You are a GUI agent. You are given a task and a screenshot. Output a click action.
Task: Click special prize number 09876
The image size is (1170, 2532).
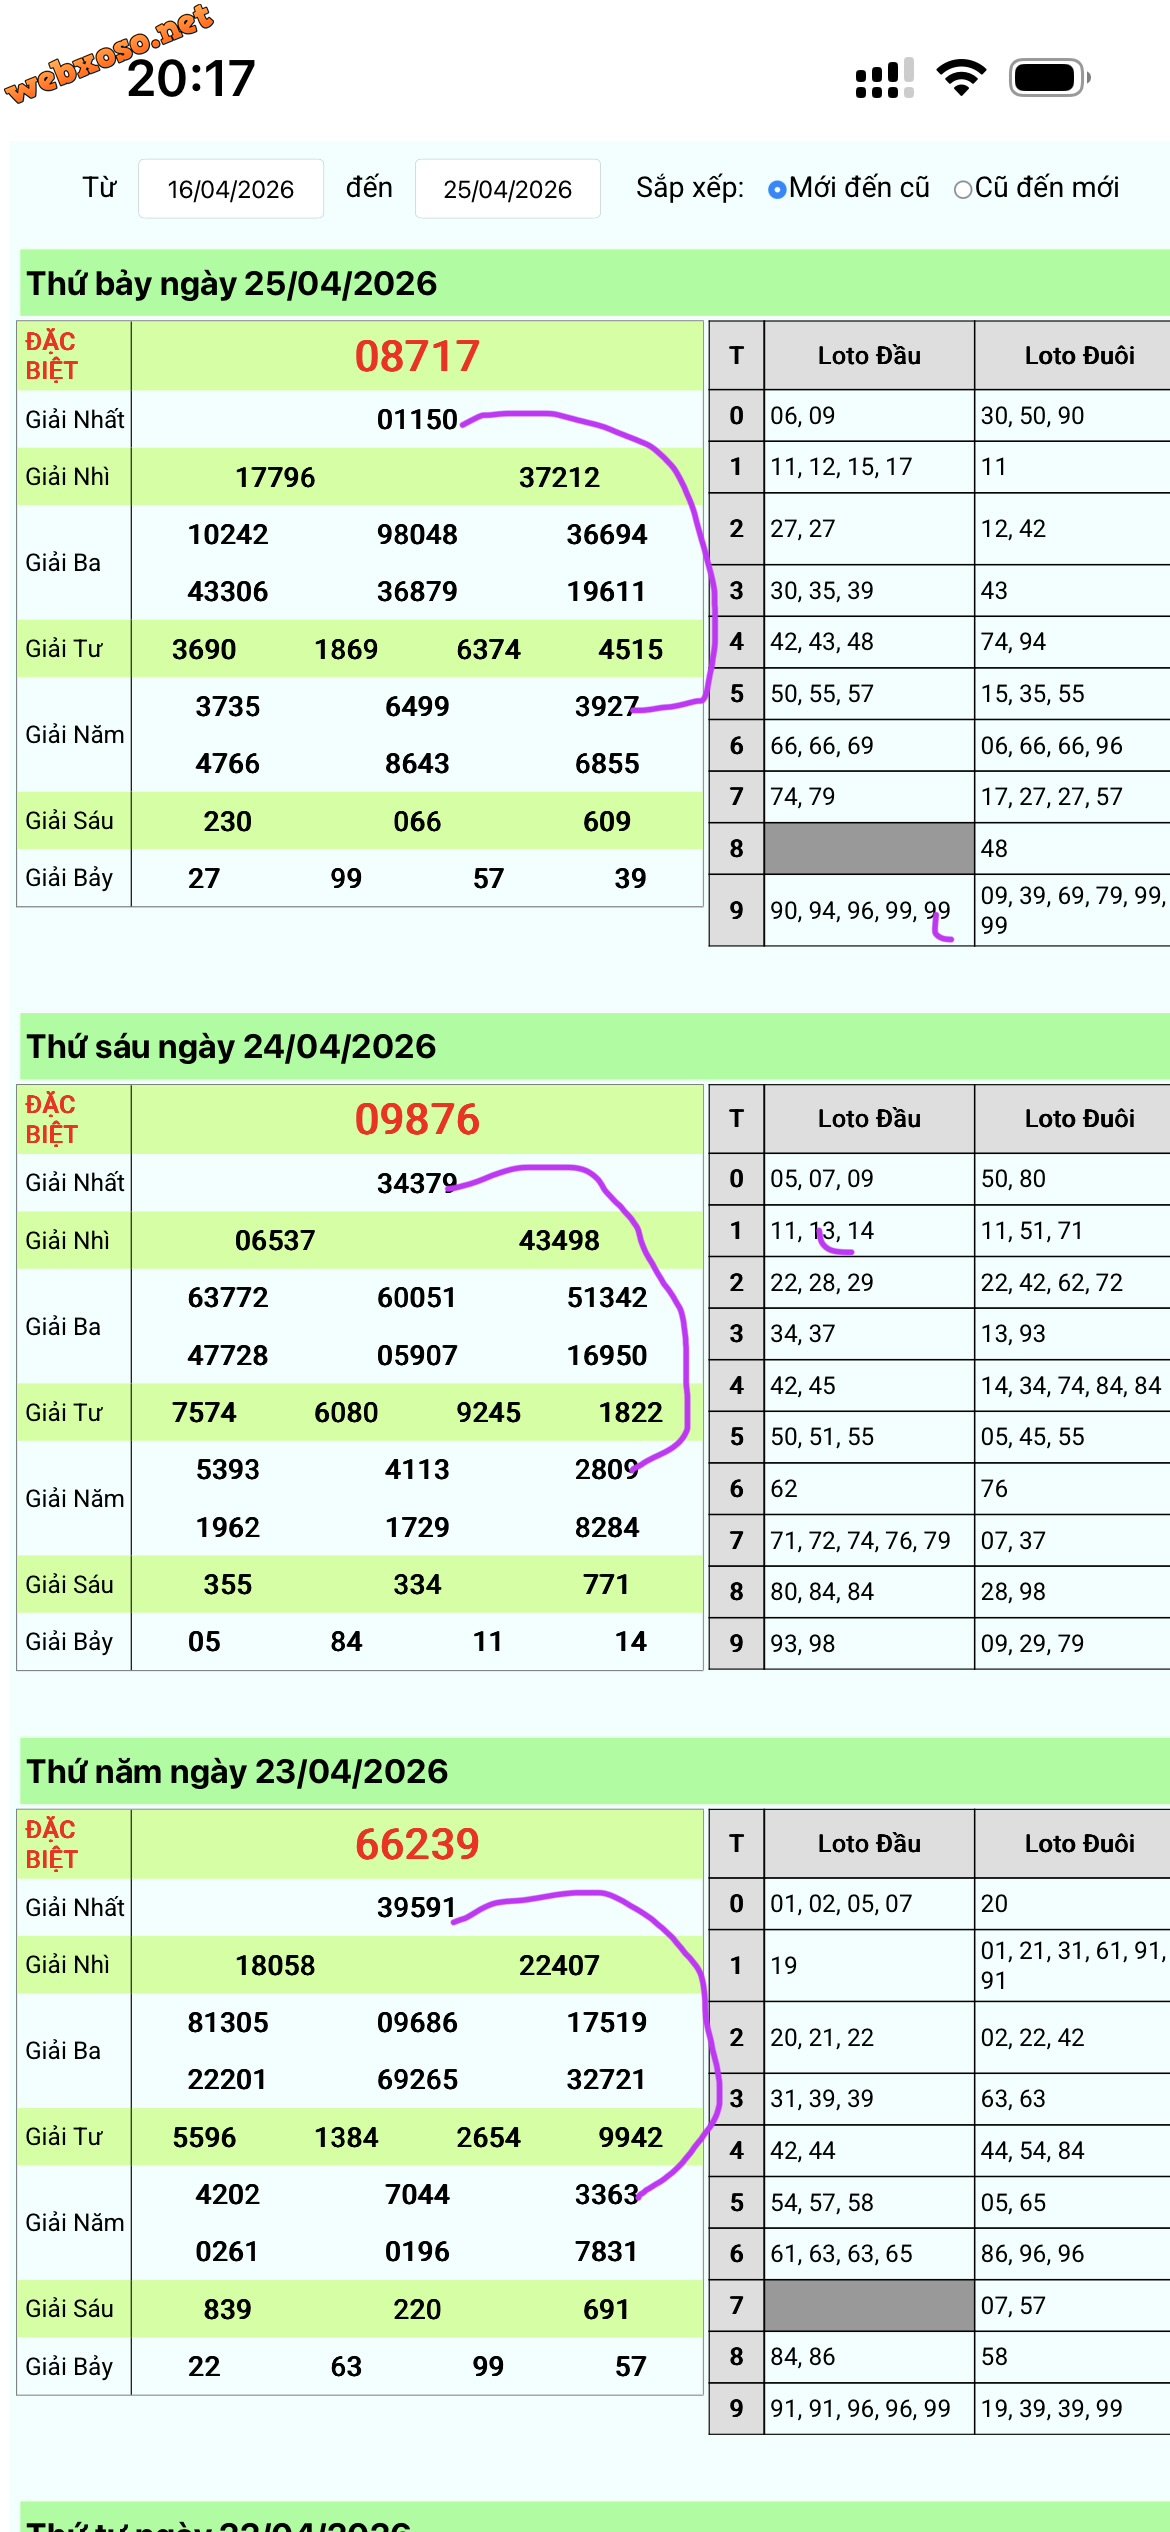click(x=417, y=1119)
